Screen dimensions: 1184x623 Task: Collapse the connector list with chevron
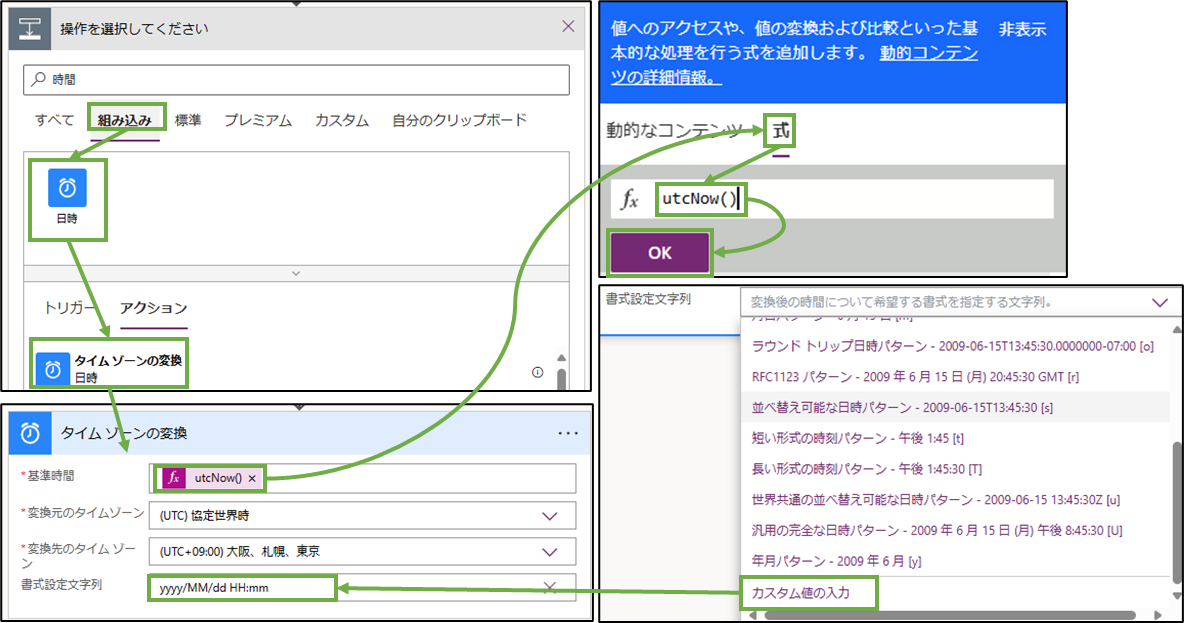[296, 273]
